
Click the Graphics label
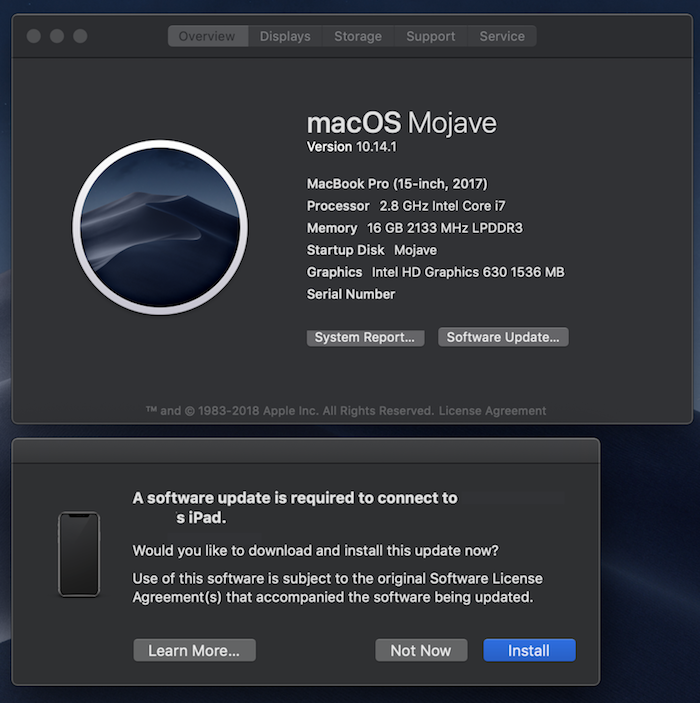pos(335,272)
